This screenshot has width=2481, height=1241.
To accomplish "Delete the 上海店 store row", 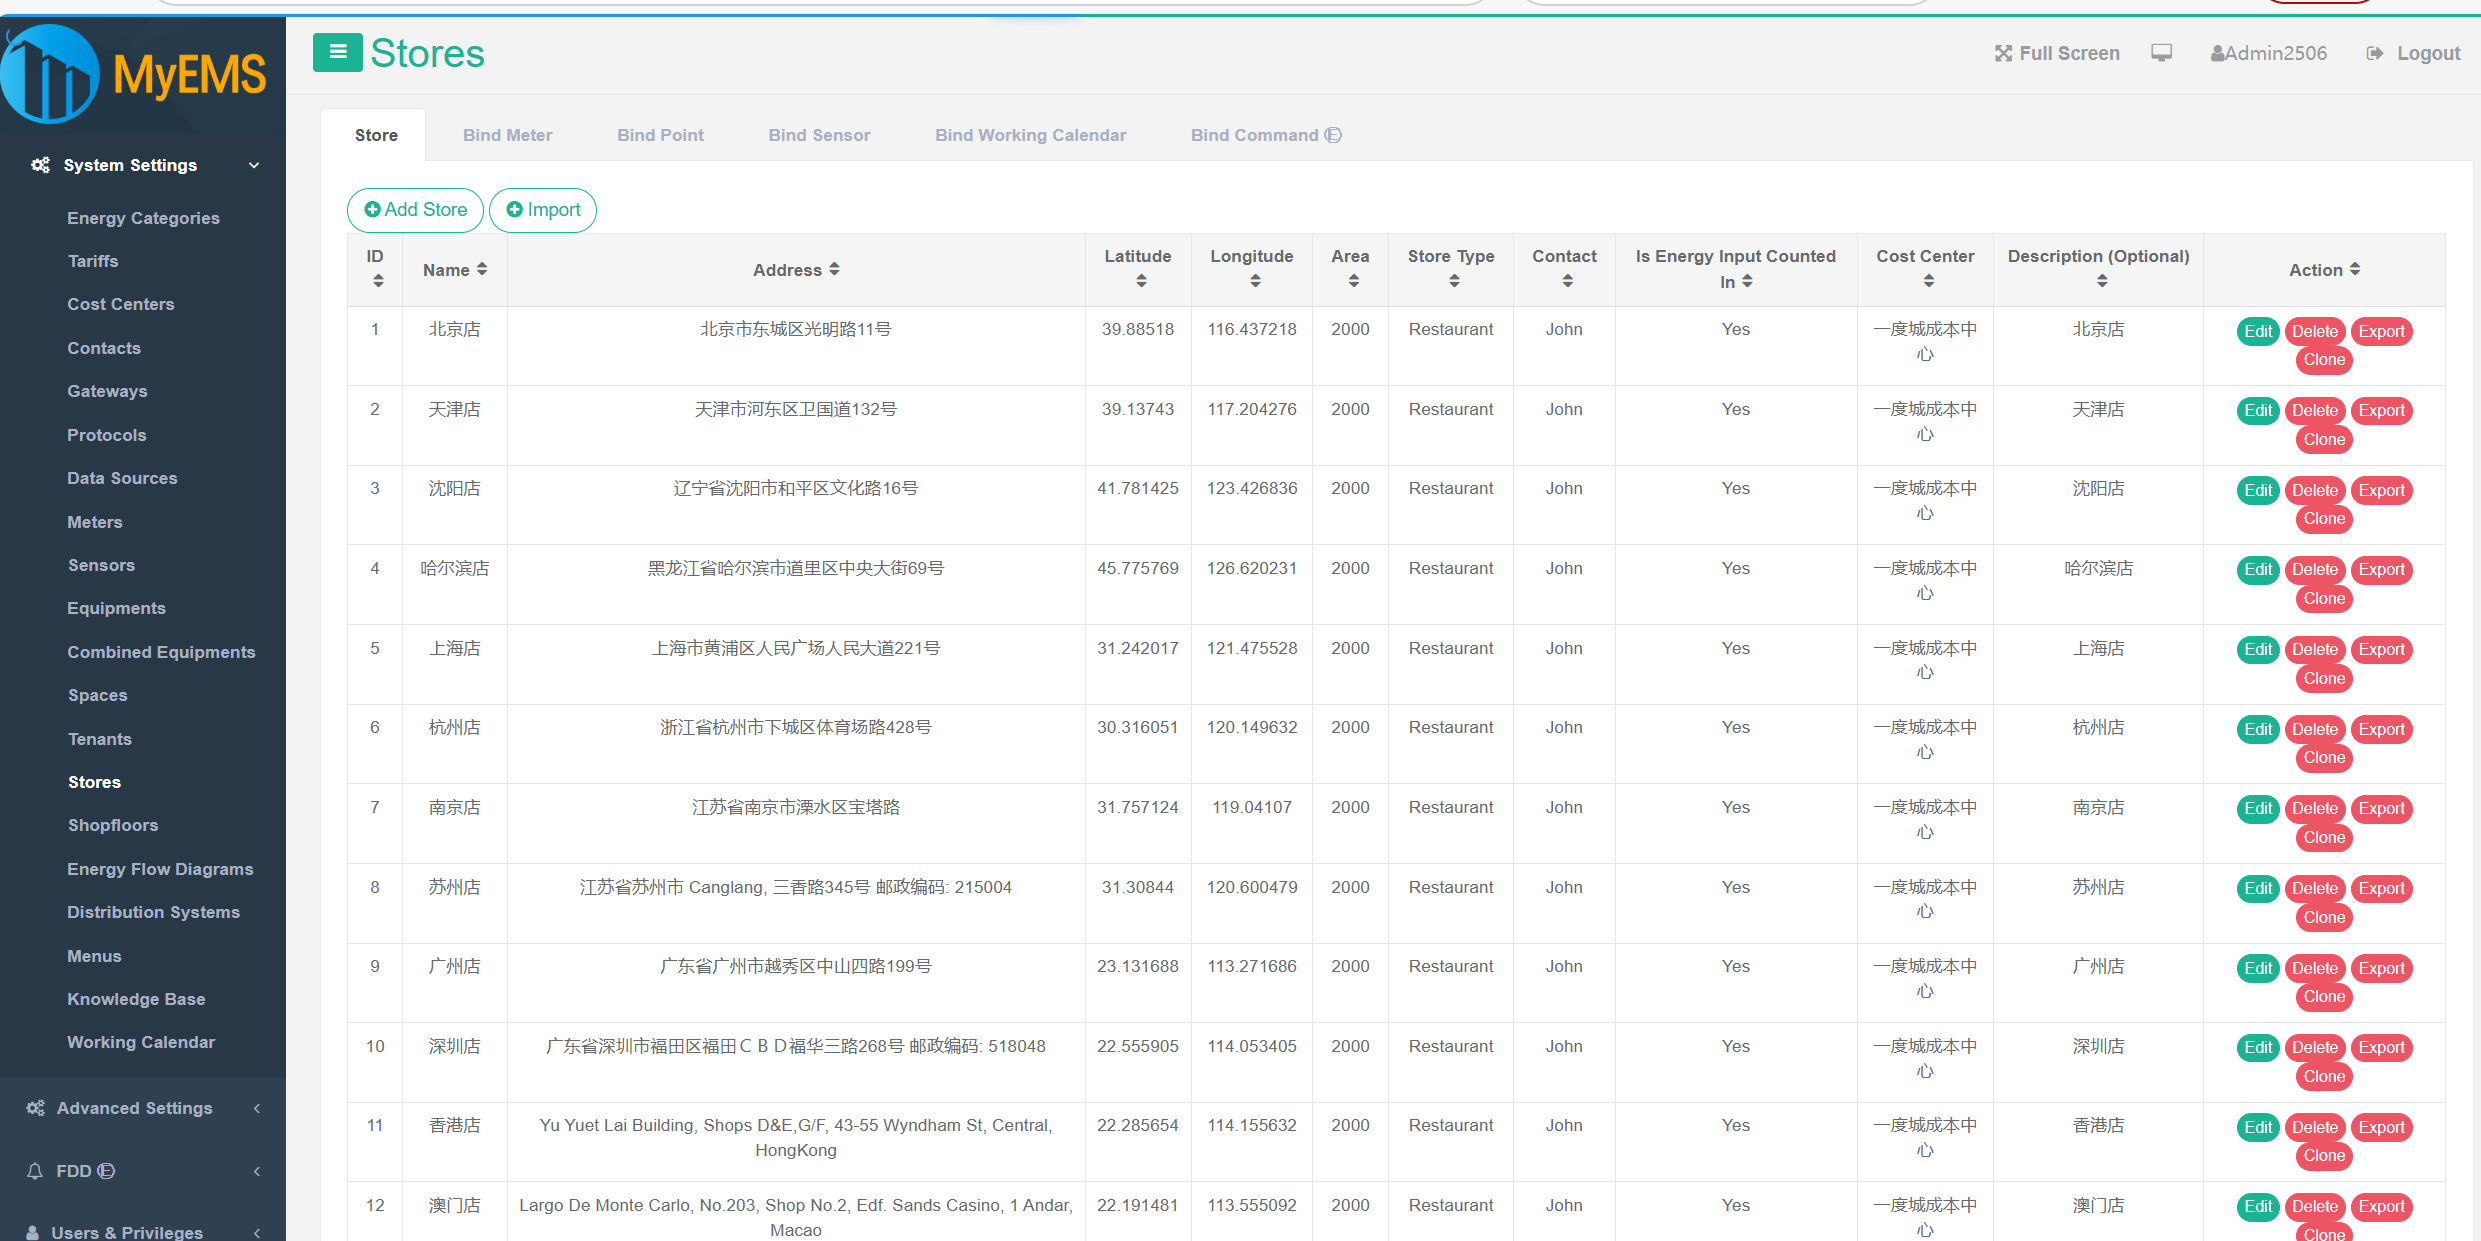I will pyautogui.click(x=2314, y=650).
